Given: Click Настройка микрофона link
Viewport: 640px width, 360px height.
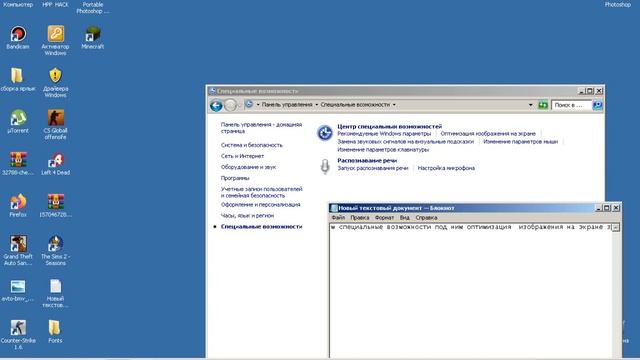Looking at the screenshot, I should (x=446, y=168).
